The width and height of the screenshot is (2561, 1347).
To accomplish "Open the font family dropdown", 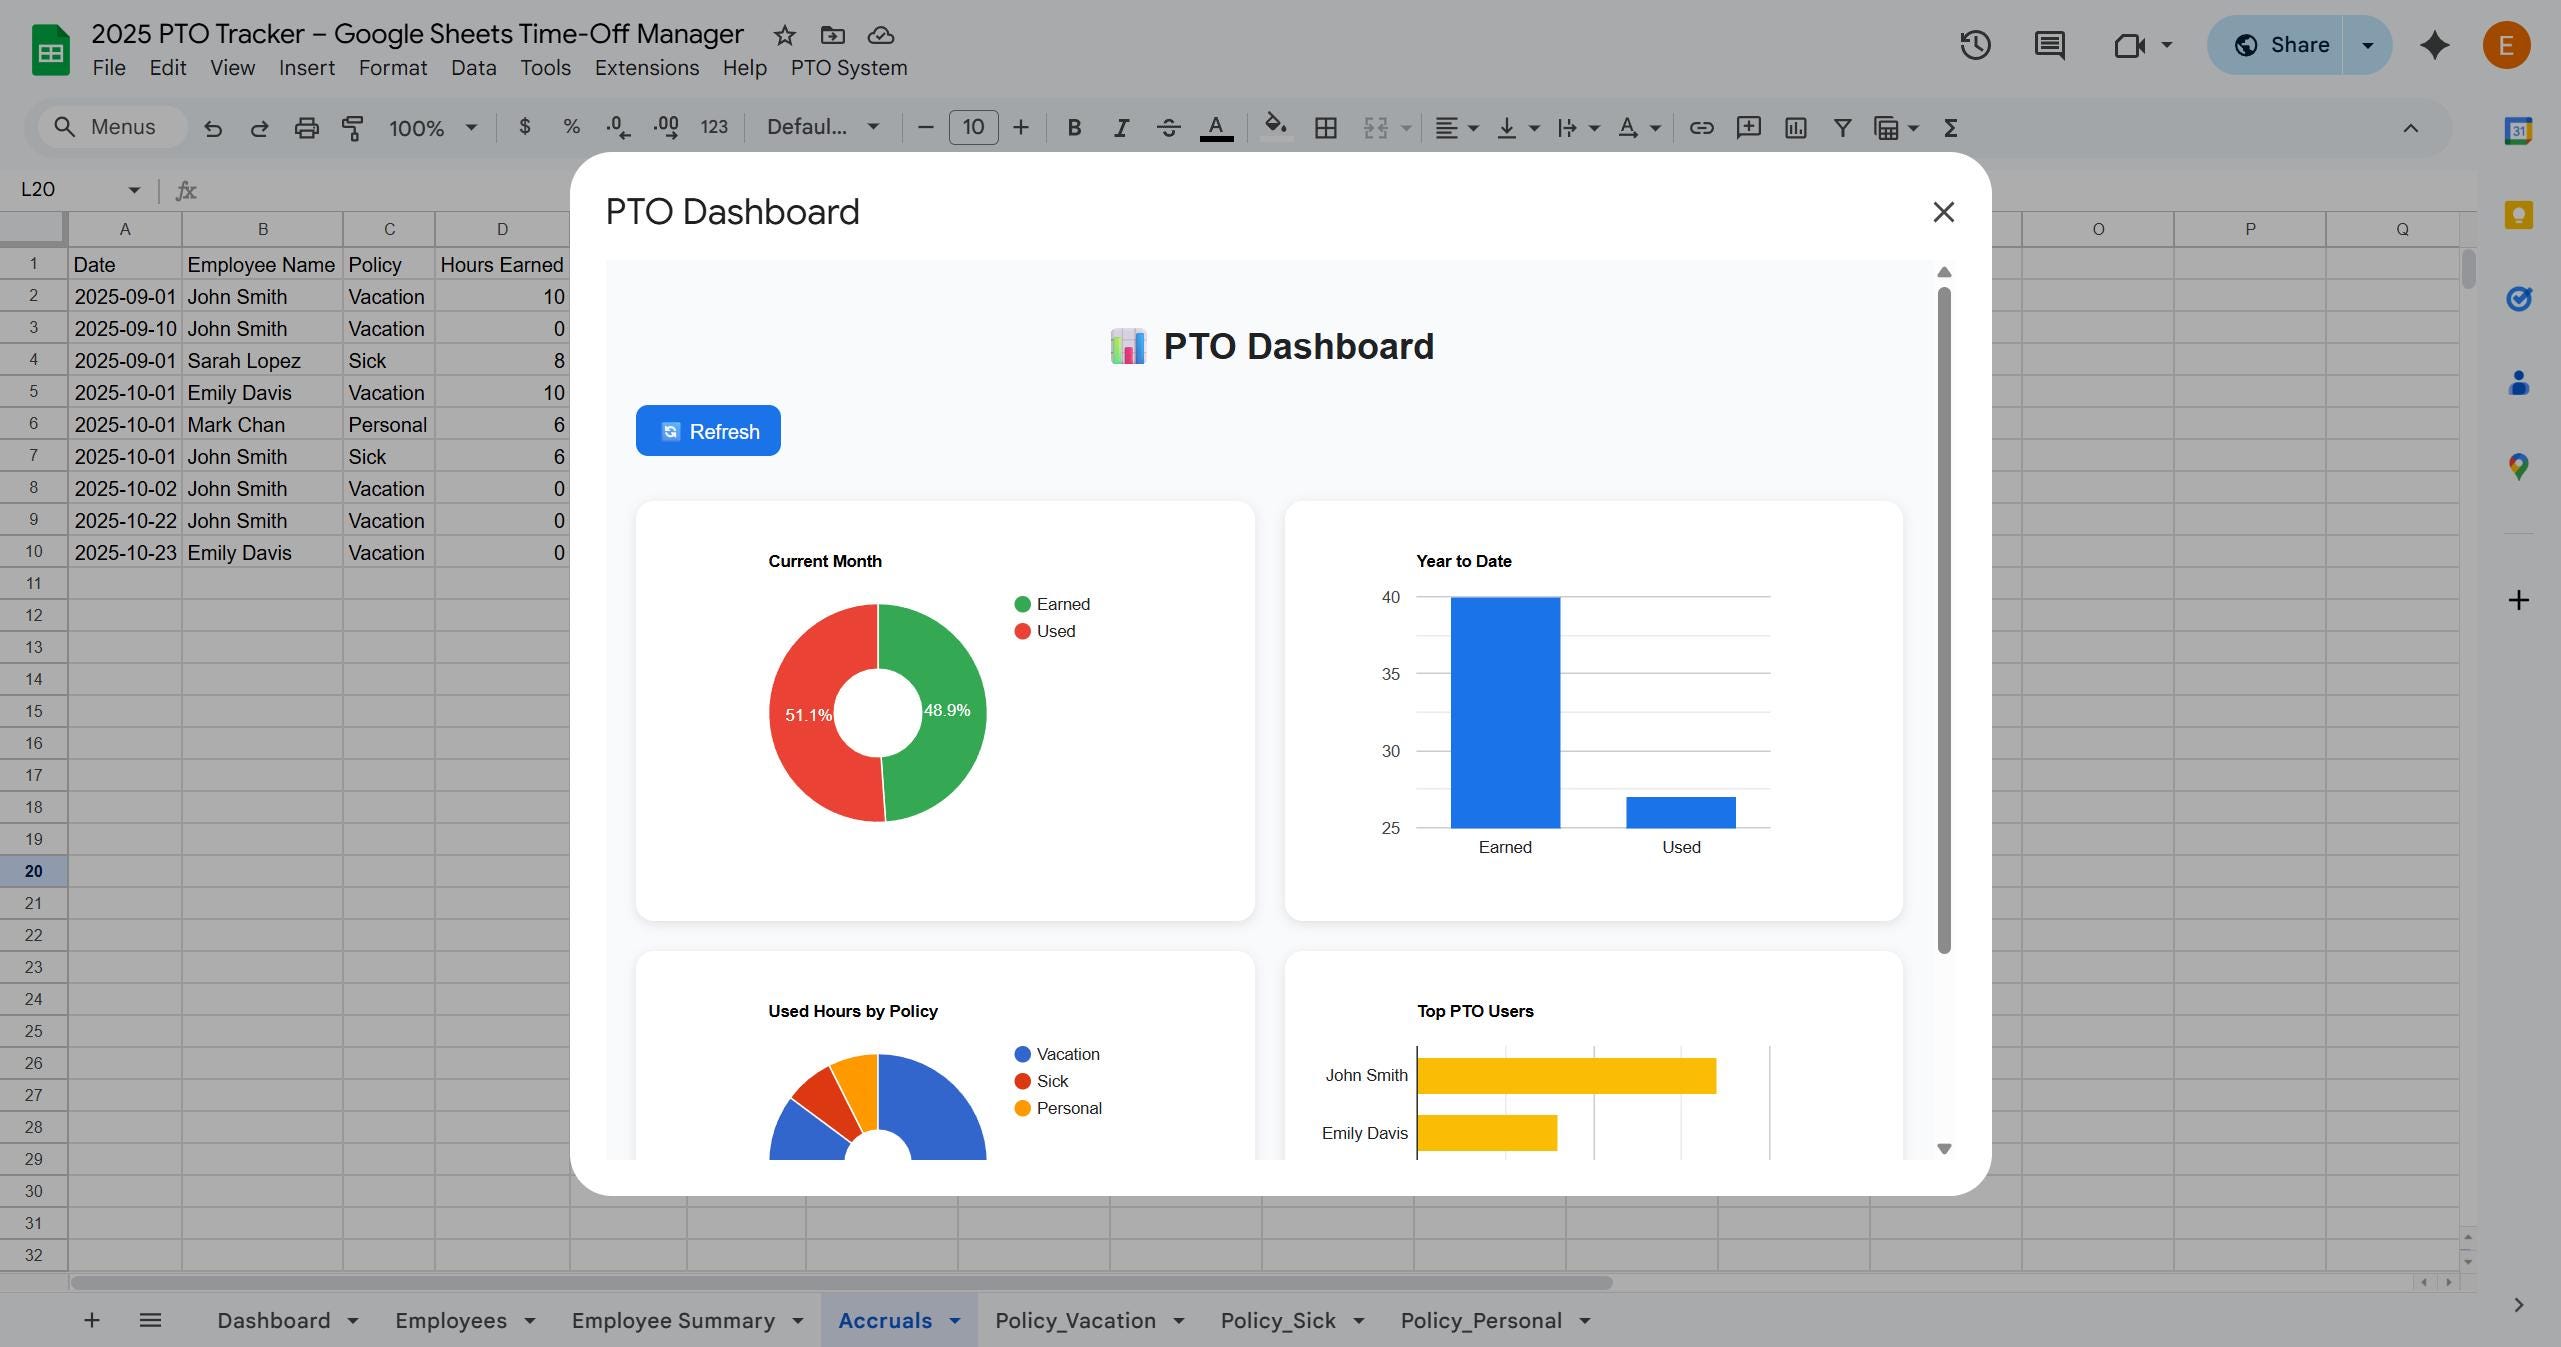I will tap(823, 128).
